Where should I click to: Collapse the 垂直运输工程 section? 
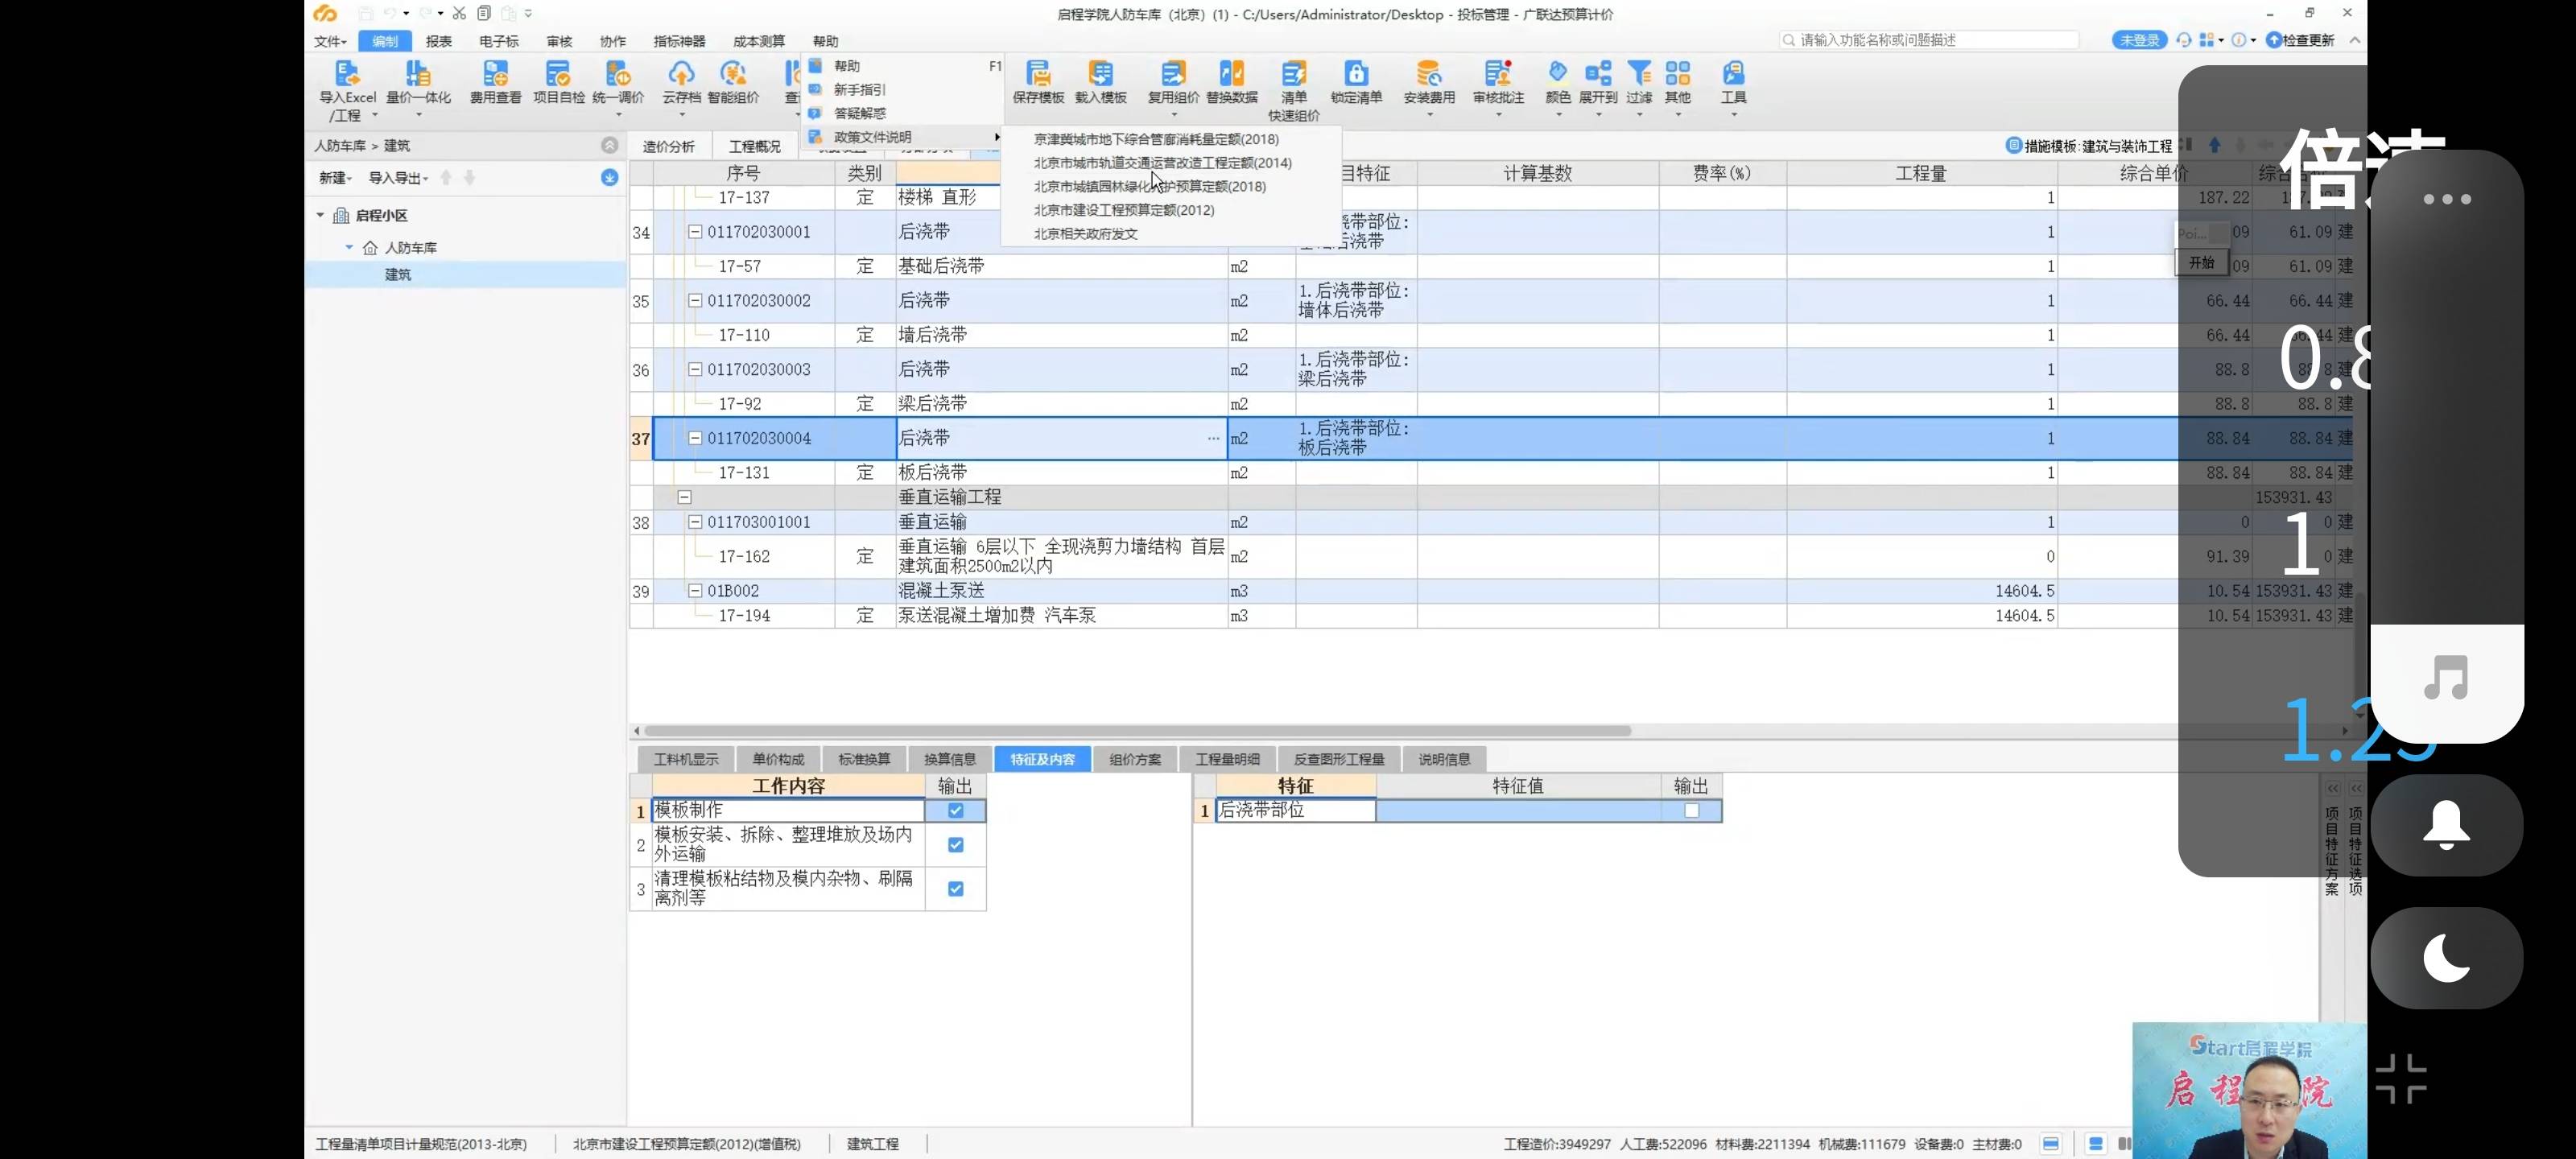[x=684, y=496]
